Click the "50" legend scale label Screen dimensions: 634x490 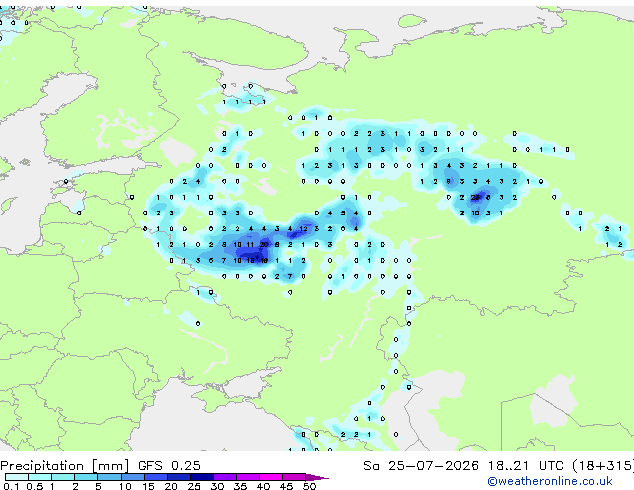pos(309,486)
